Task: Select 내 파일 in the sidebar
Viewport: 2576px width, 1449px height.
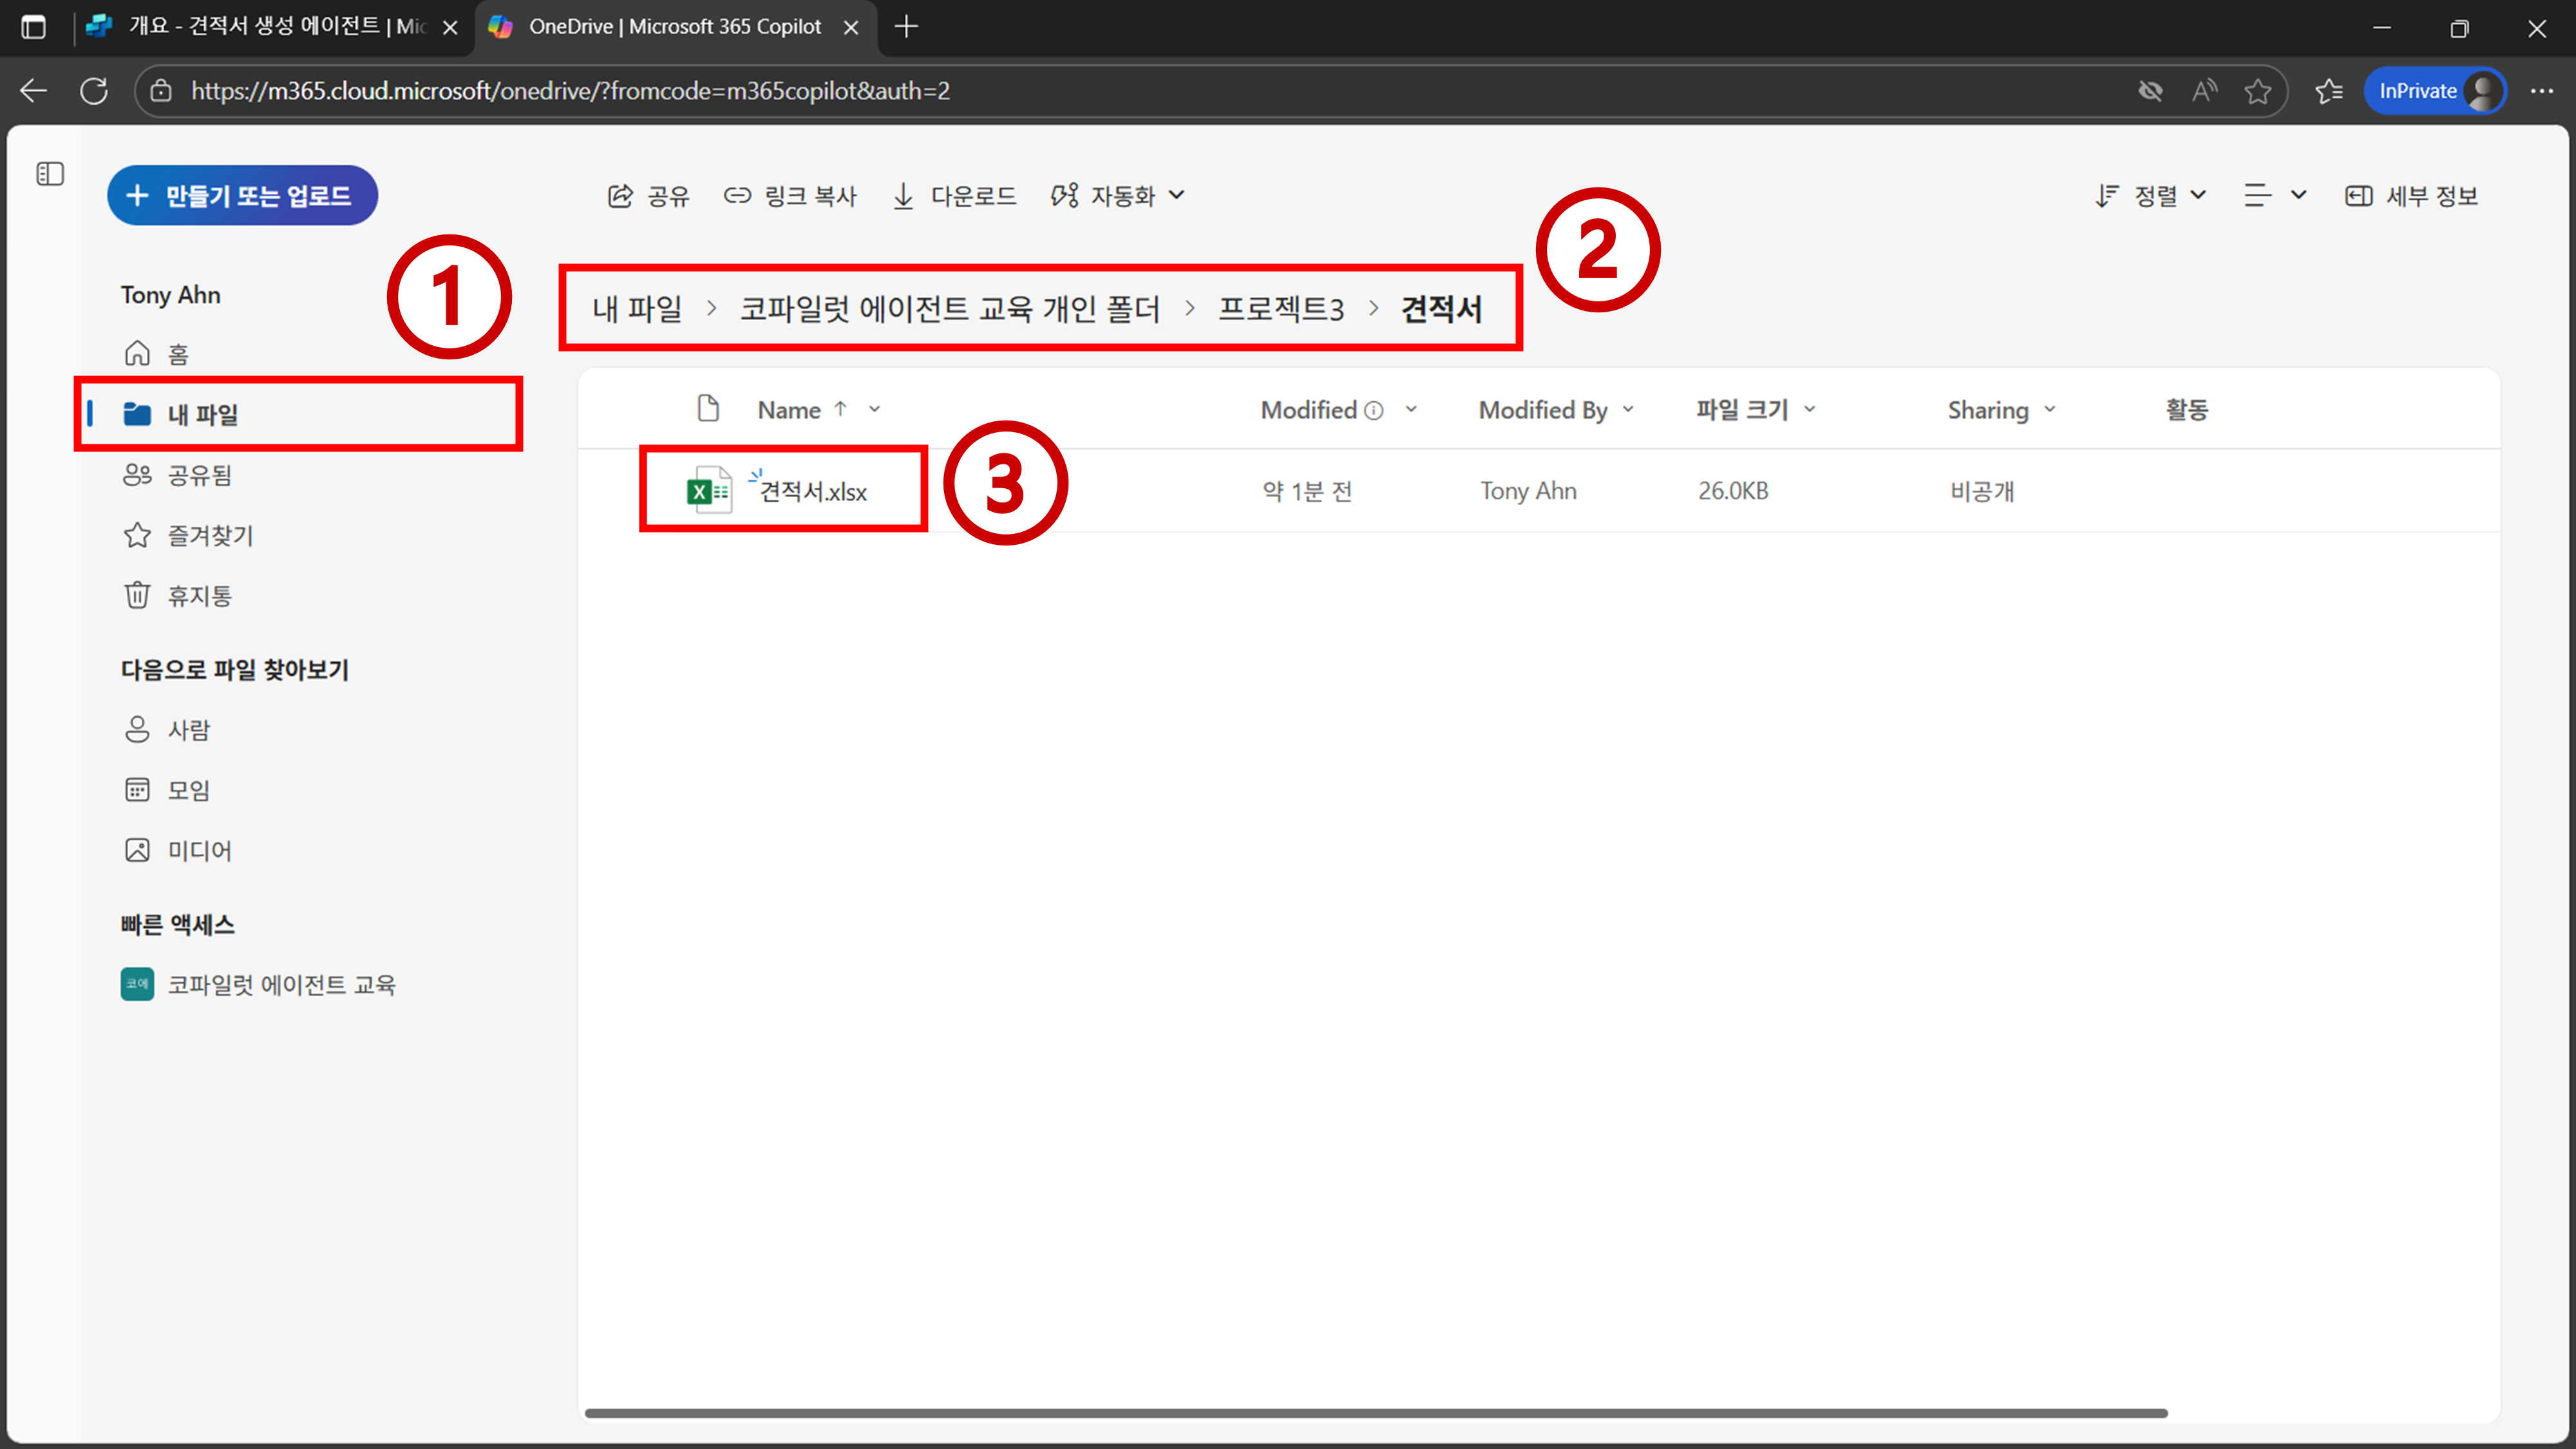Action: click(202, 414)
